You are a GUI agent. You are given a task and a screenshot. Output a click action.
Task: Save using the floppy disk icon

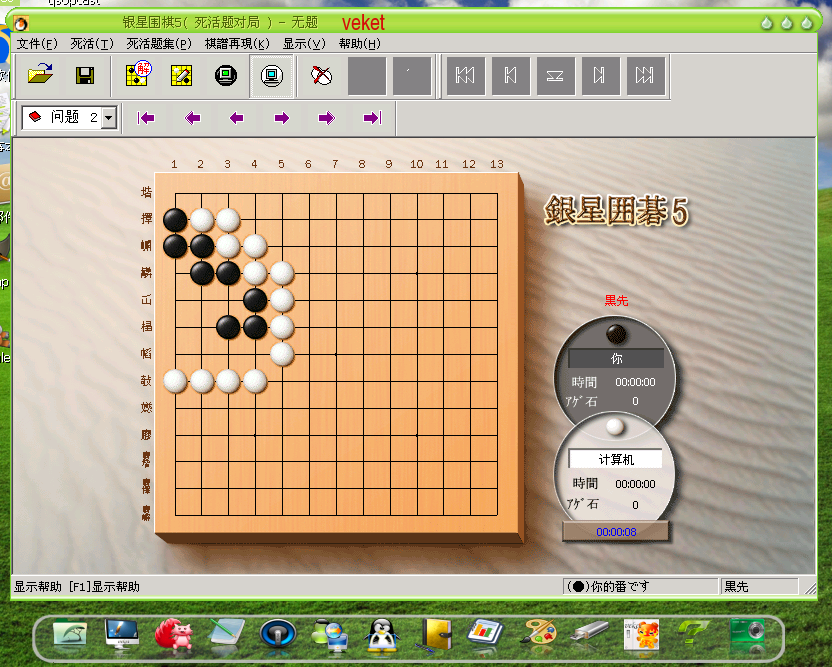coord(85,75)
